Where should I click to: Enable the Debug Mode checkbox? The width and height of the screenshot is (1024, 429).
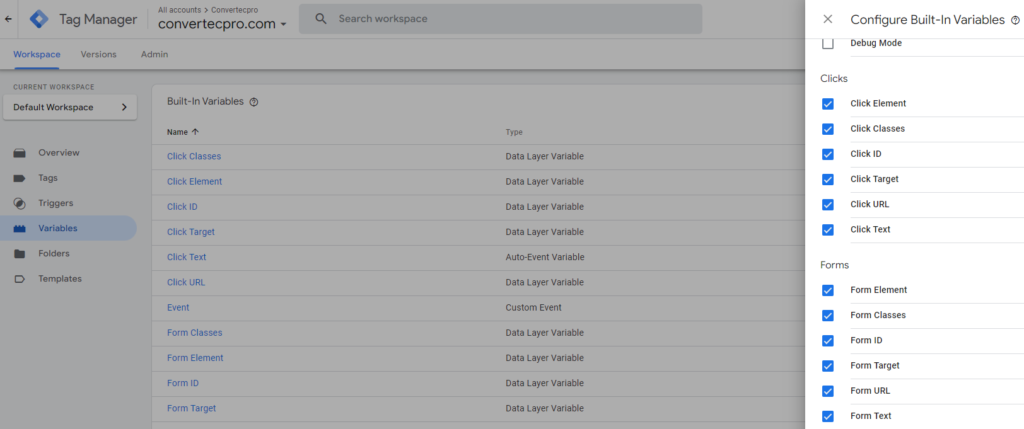[827, 44]
